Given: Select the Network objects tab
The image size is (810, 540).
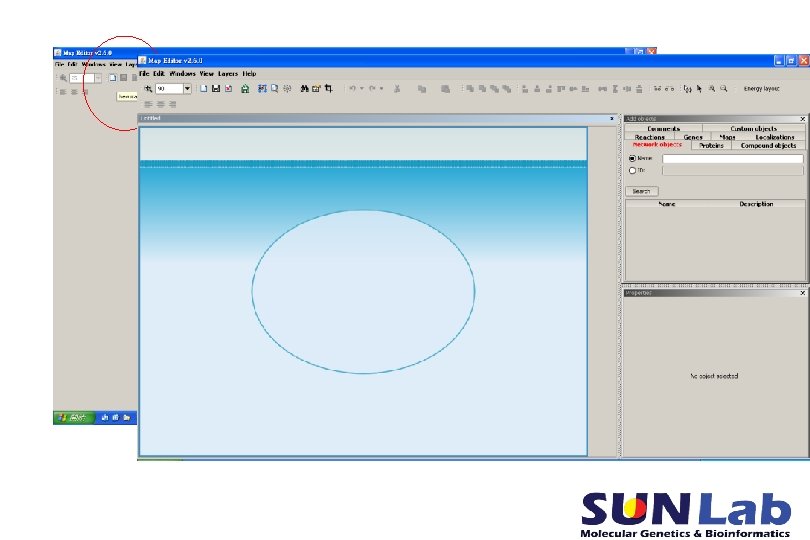Looking at the screenshot, I should click(x=657, y=145).
